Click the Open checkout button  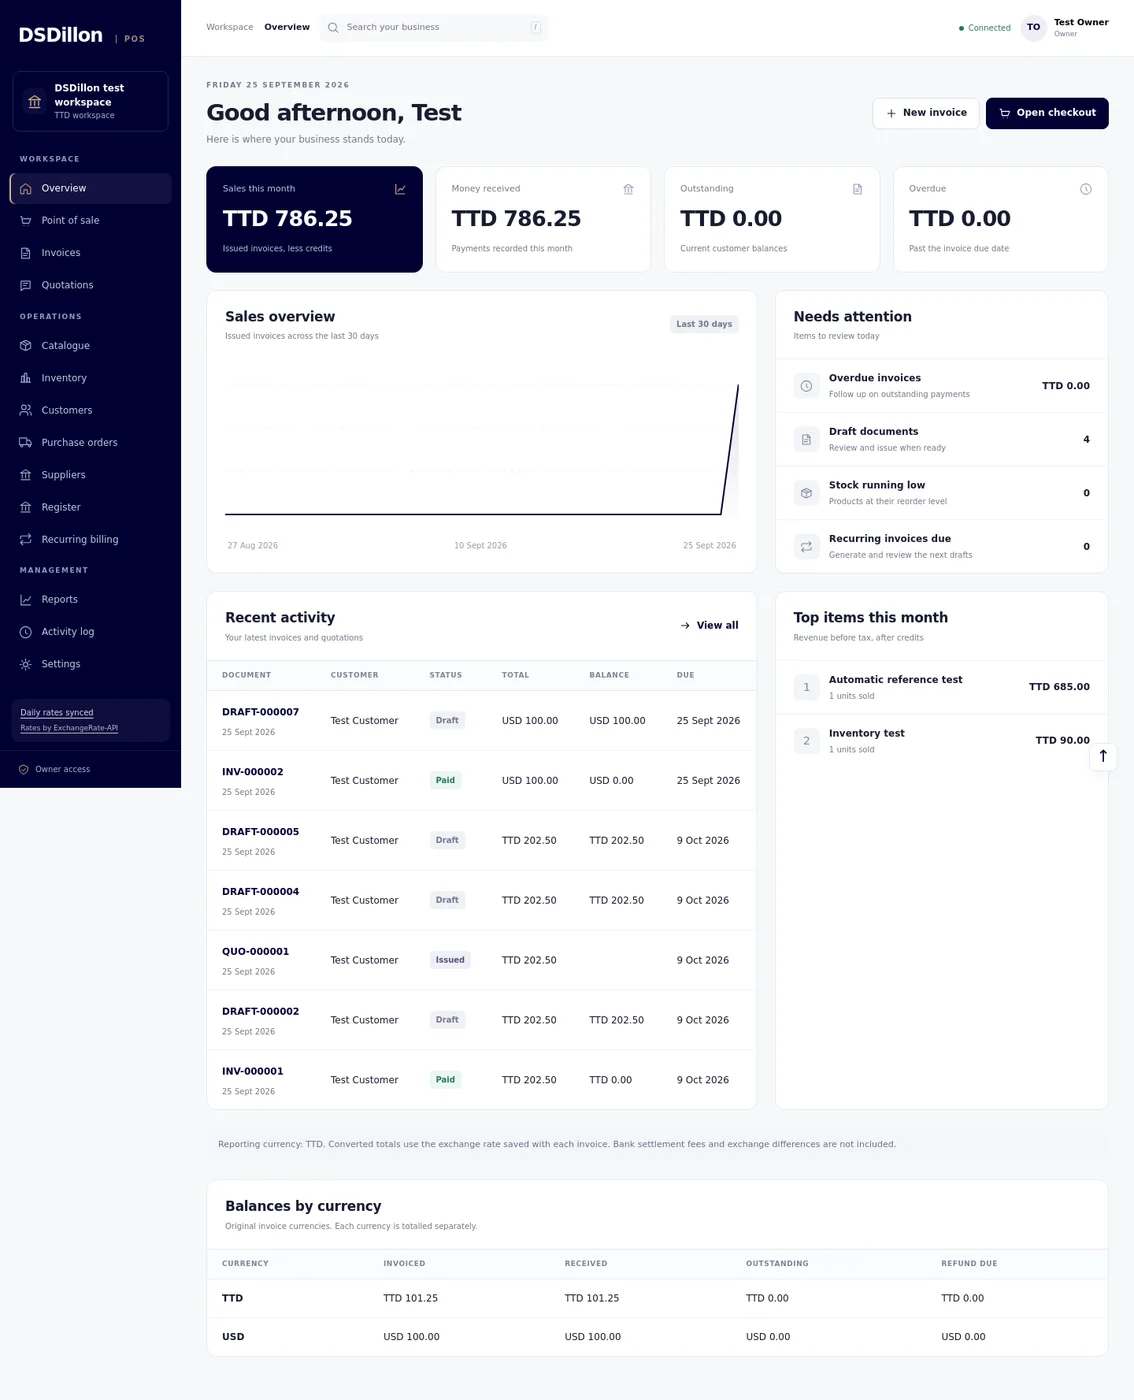tap(1047, 113)
